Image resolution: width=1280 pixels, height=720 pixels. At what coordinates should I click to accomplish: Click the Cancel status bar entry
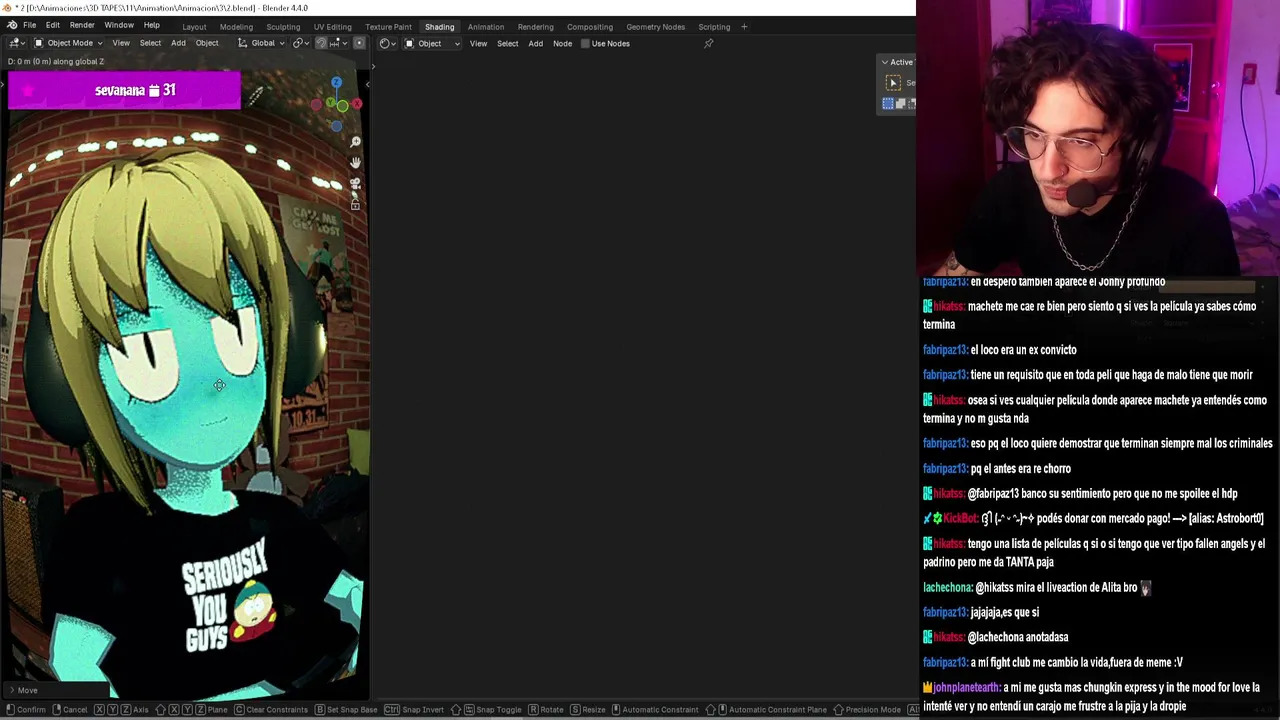point(68,709)
